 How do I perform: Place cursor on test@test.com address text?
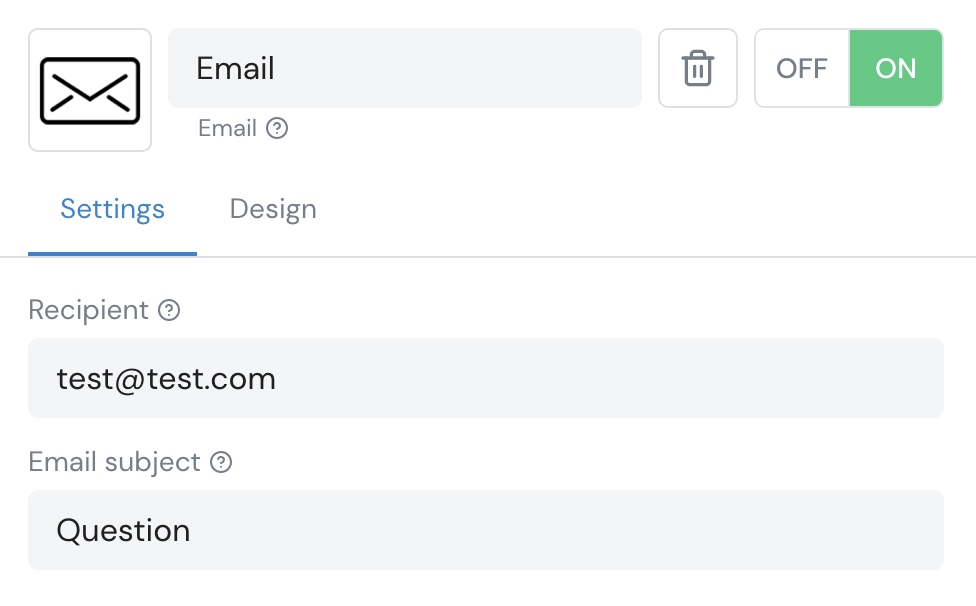point(166,378)
